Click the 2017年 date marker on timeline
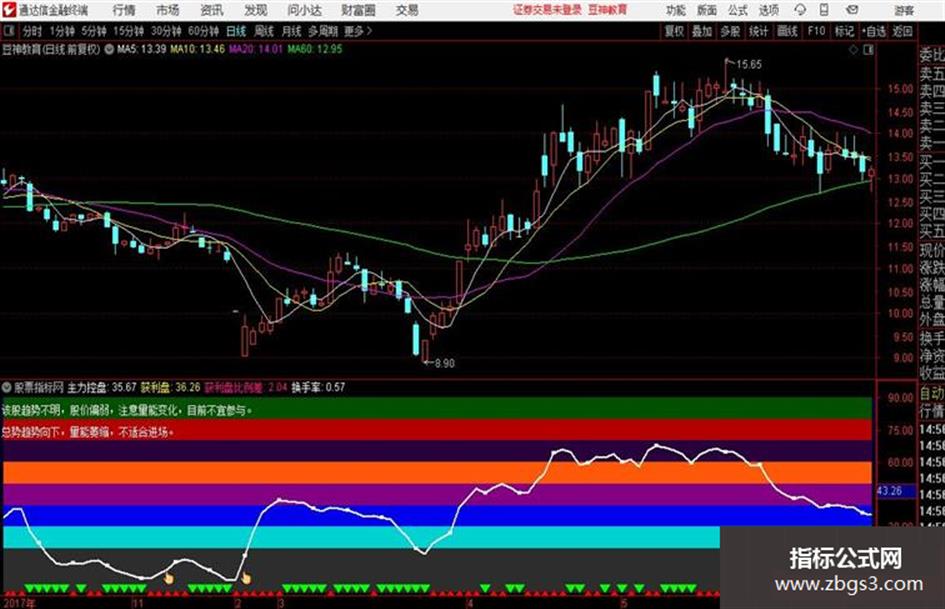Viewport: 945px width, 609px height. [19, 602]
